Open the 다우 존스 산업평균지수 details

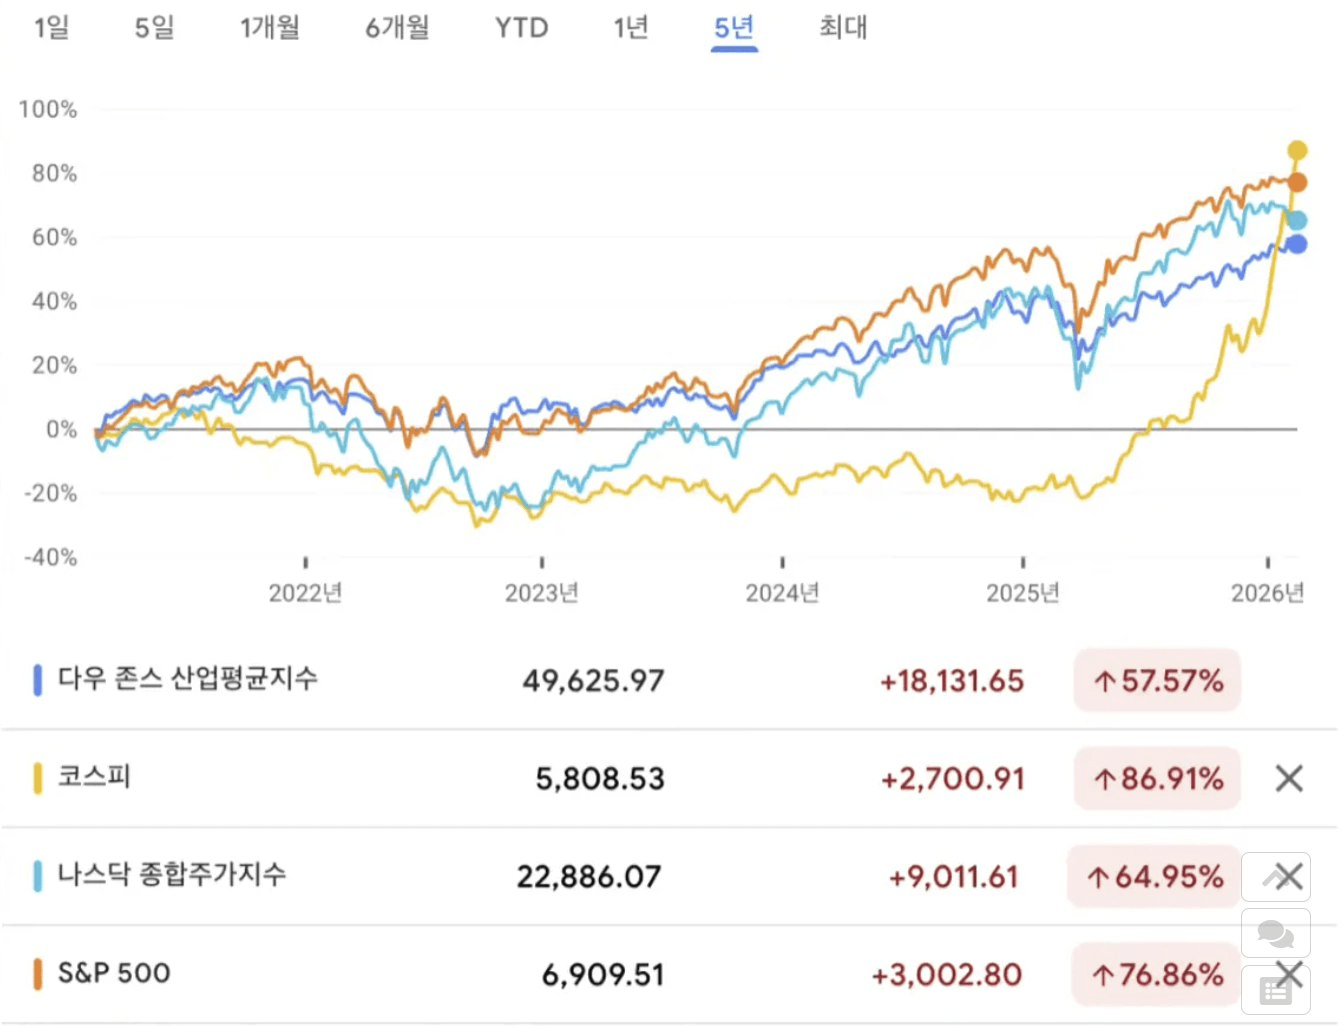coord(190,679)
